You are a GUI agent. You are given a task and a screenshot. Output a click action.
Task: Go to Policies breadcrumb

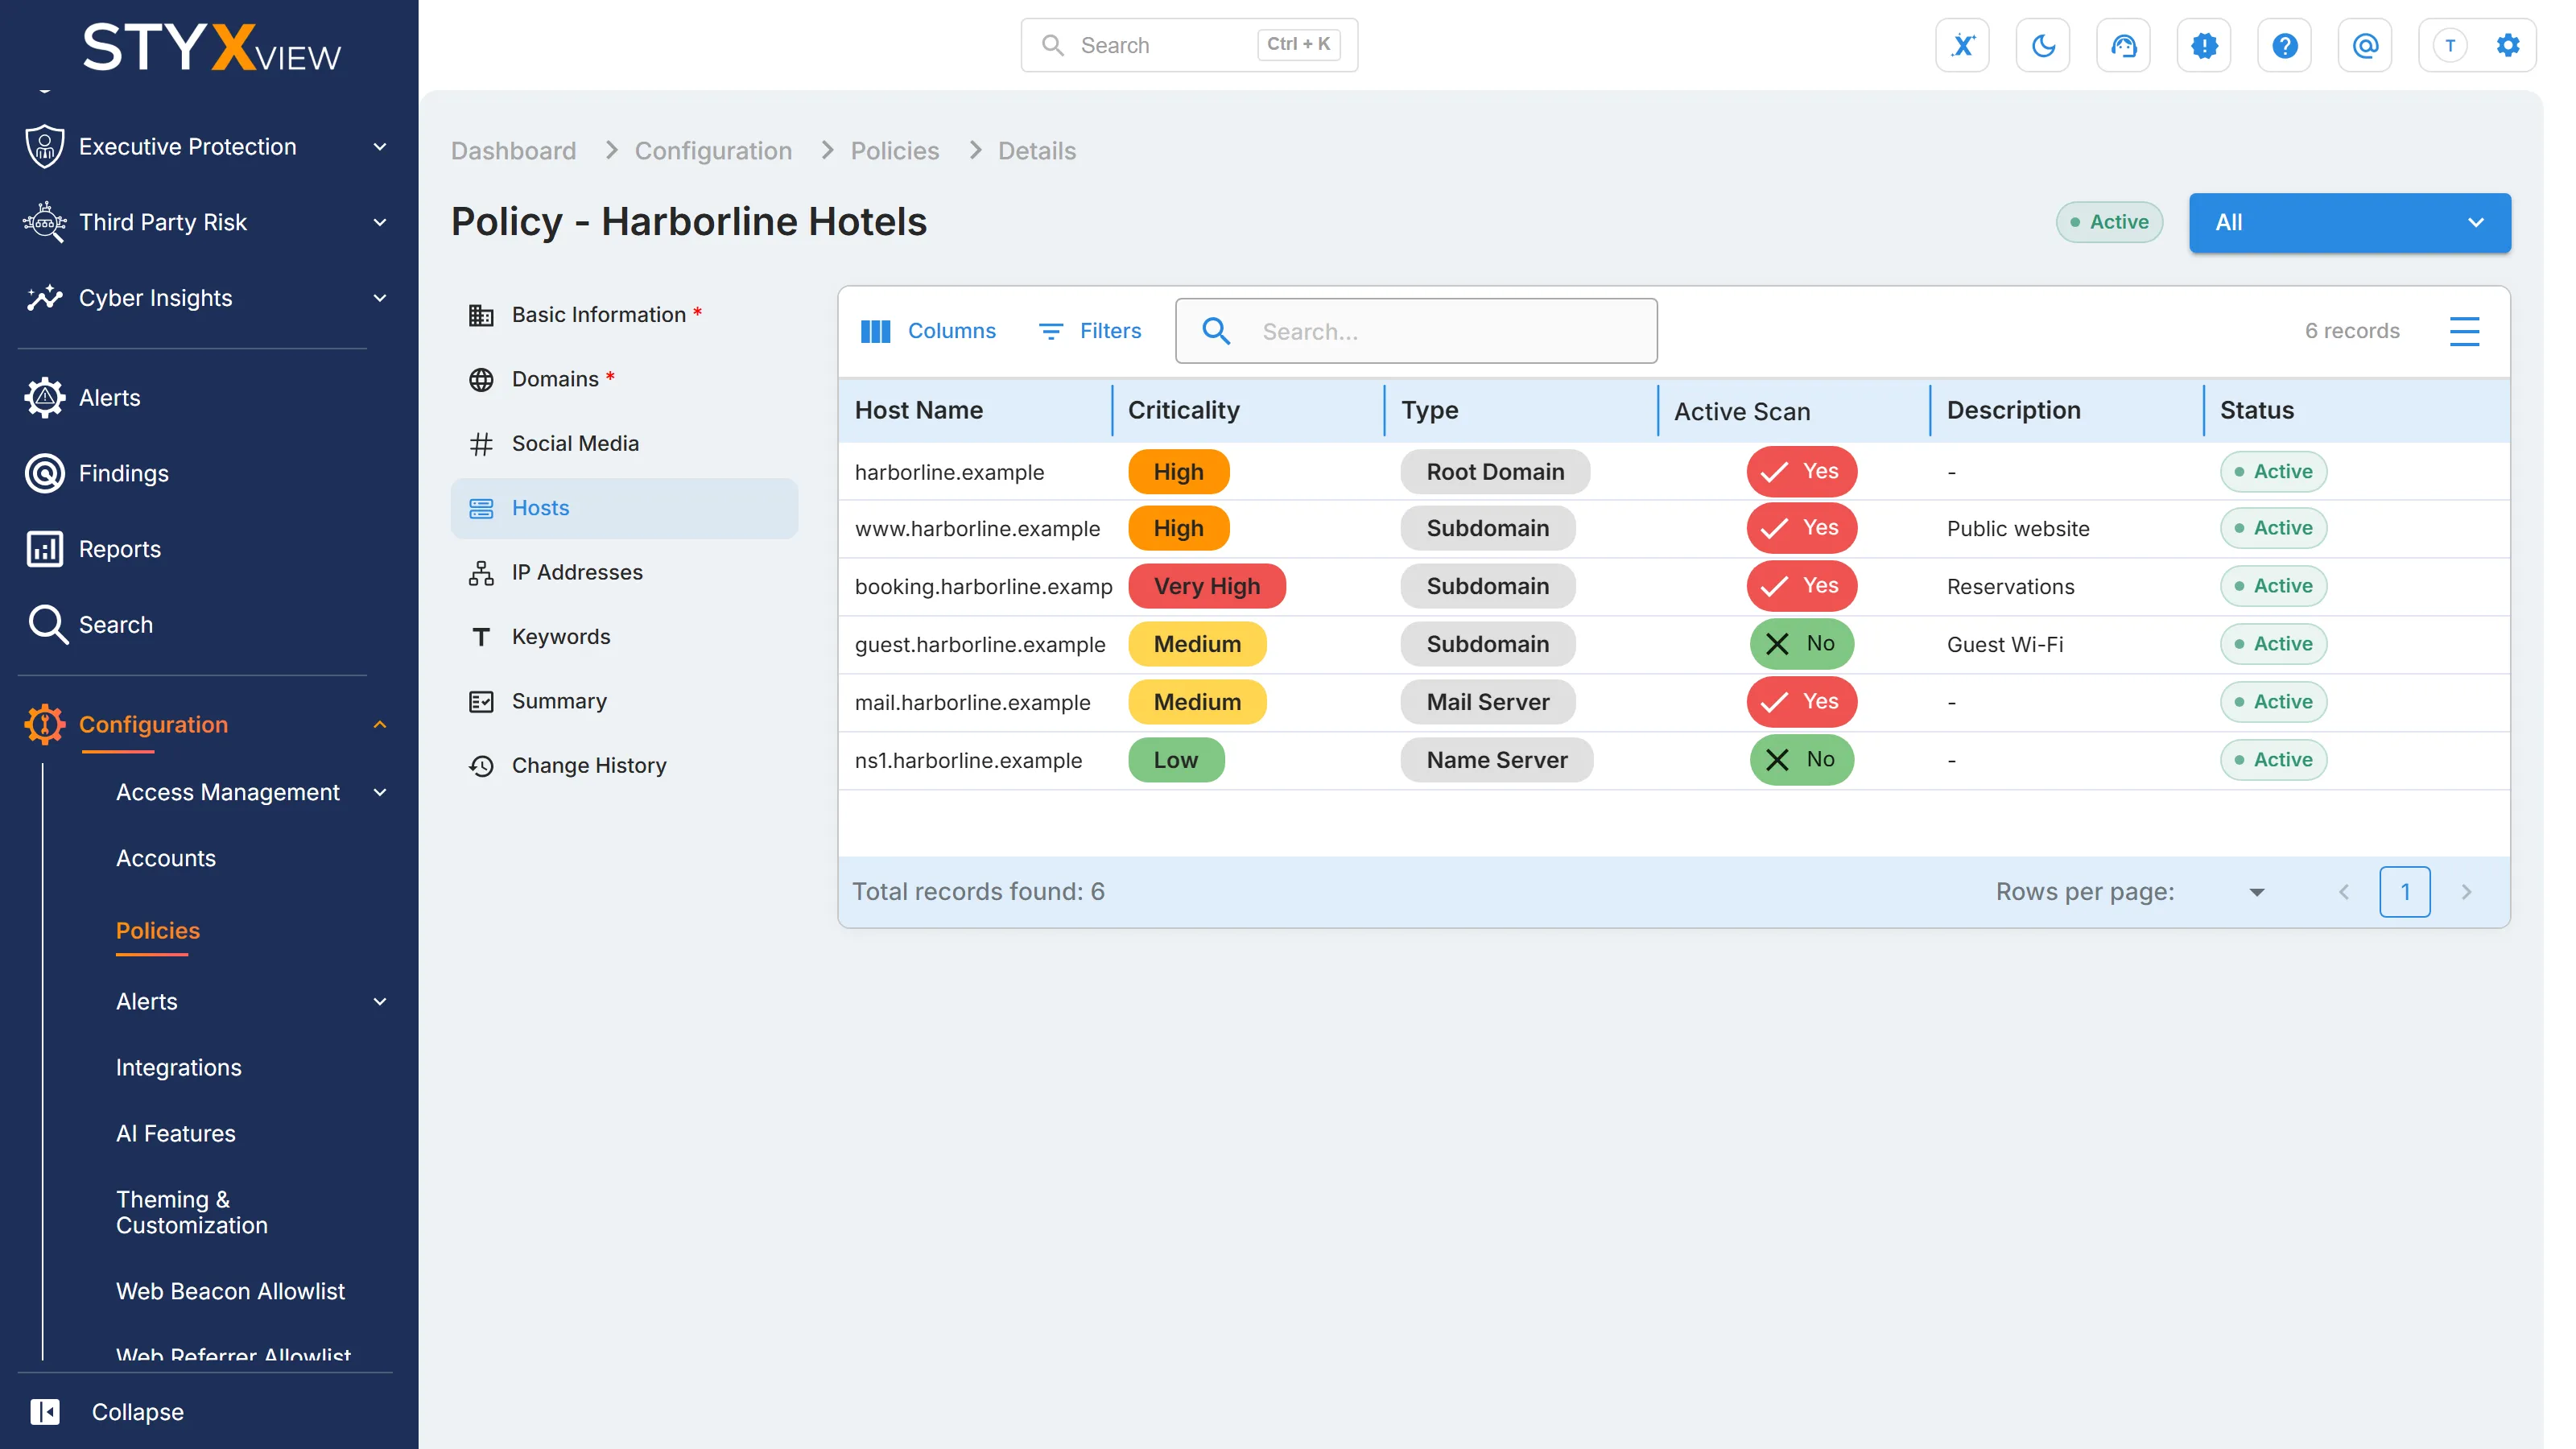tap(895, 151)
